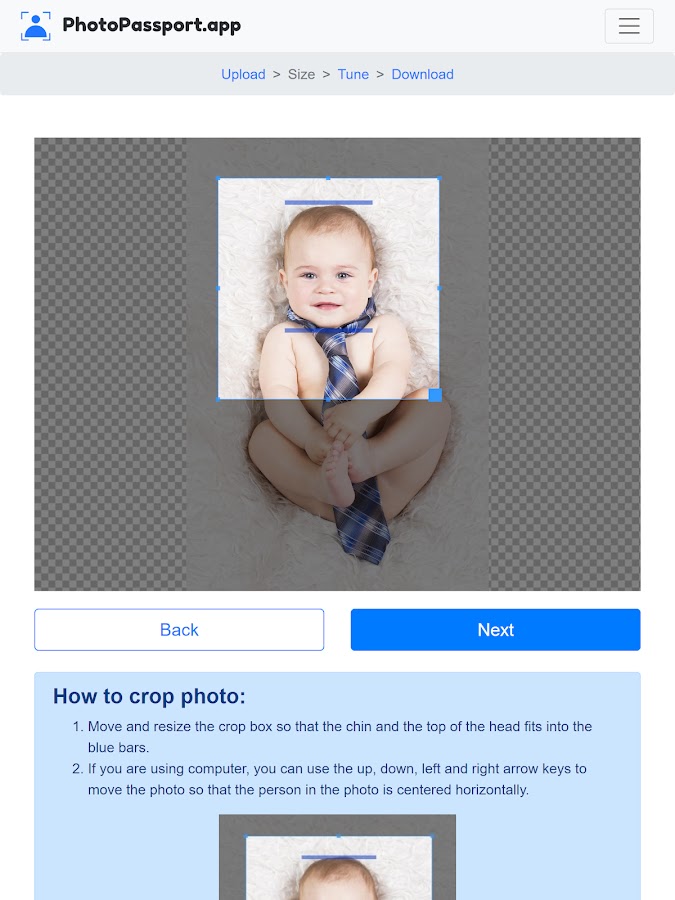
Task: Click the example crop image under instructions
Action: coord(338,857)
